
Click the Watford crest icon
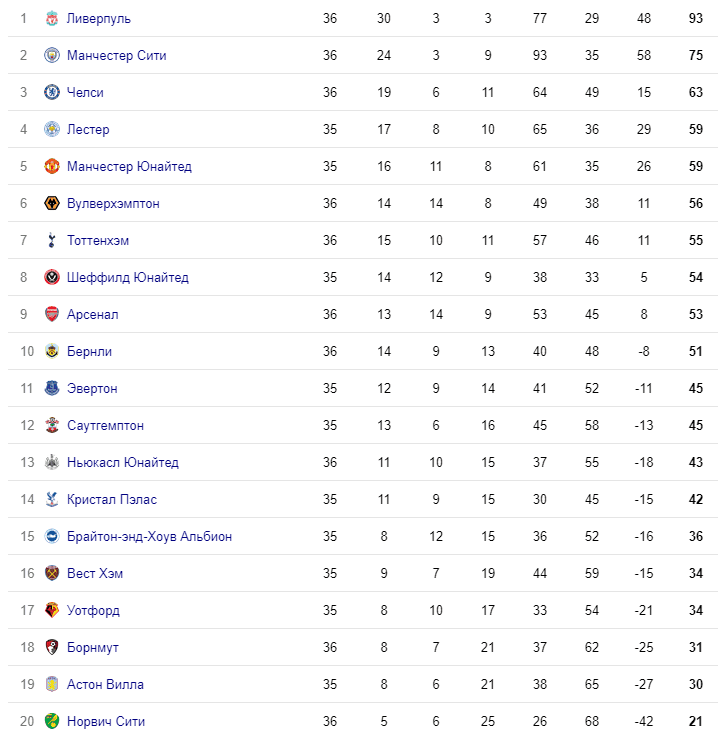52,610
